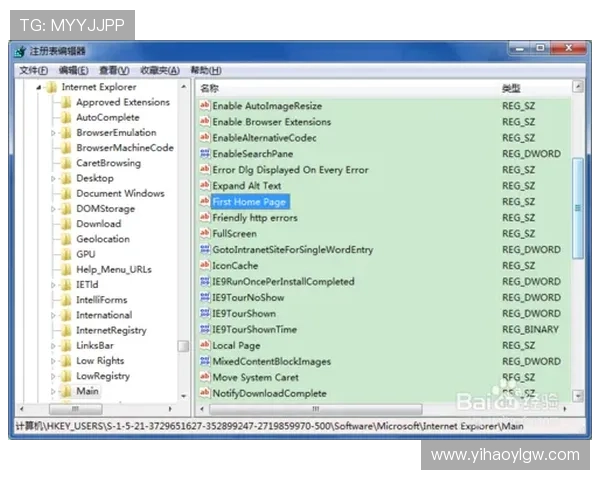Select the DOMStorage key in tree
Image resolution: width=600 pixels, height=480 pixels.
point(105,208)
